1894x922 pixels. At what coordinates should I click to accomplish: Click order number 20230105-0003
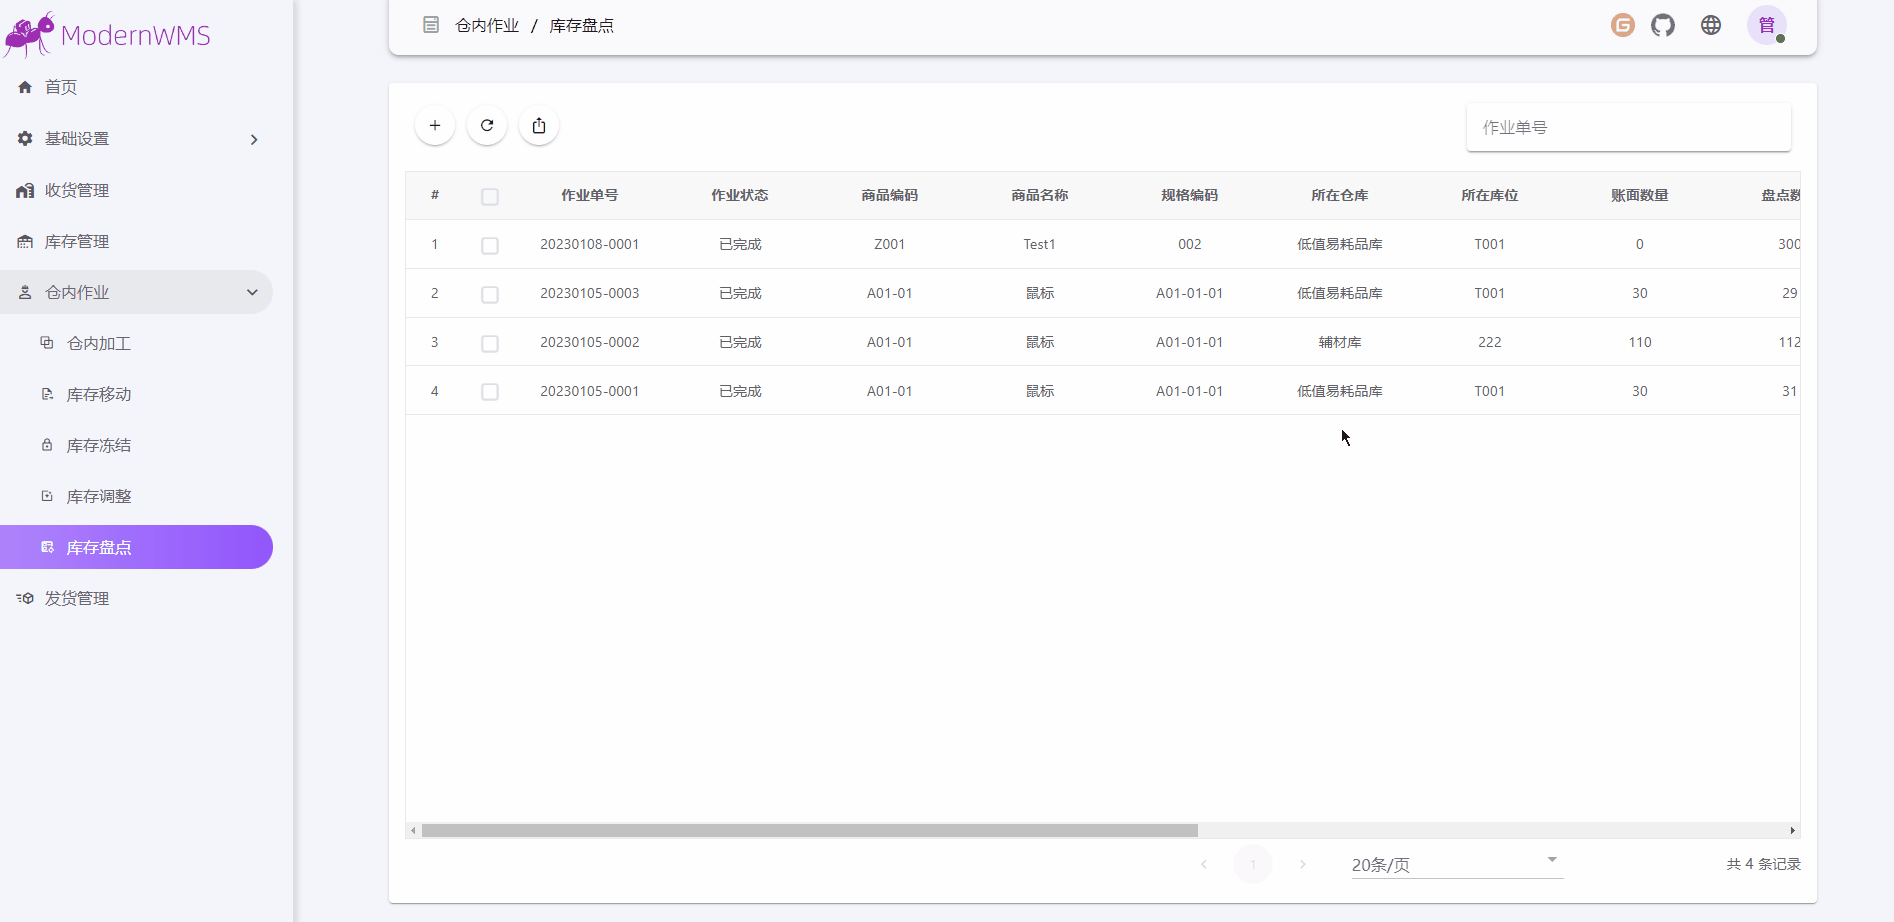[x=590, y=293]
